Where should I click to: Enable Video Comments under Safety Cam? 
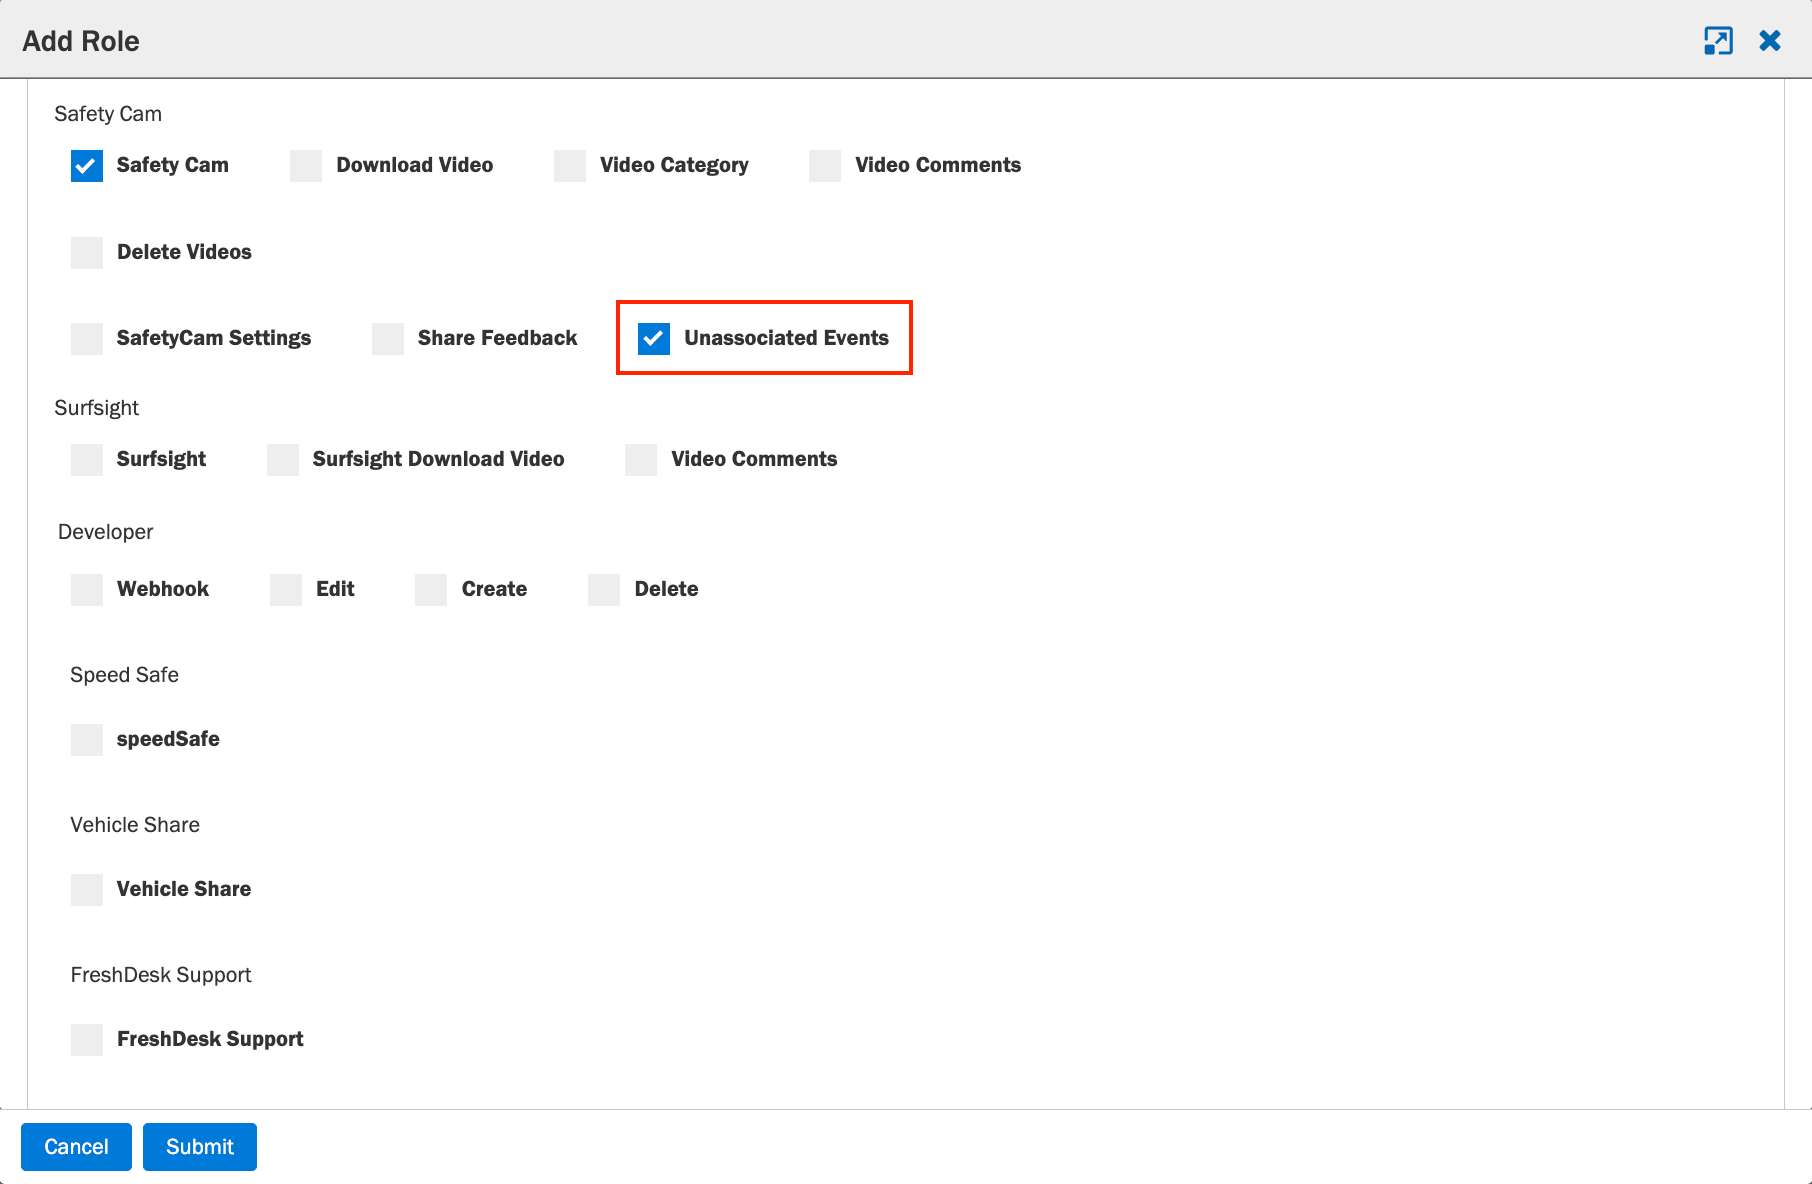[825, 166]
